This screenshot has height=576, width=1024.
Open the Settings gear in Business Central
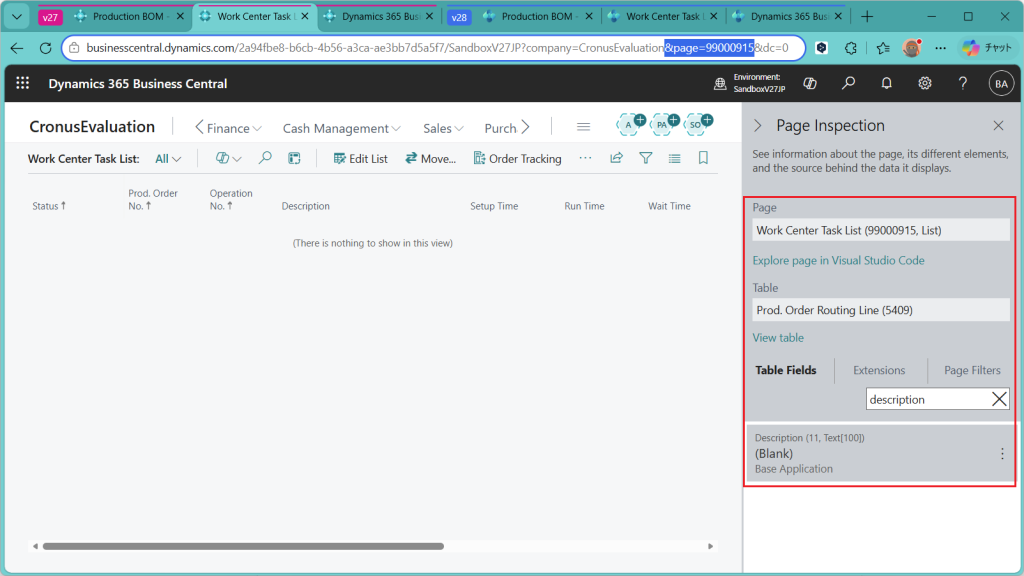coord(925,84)
